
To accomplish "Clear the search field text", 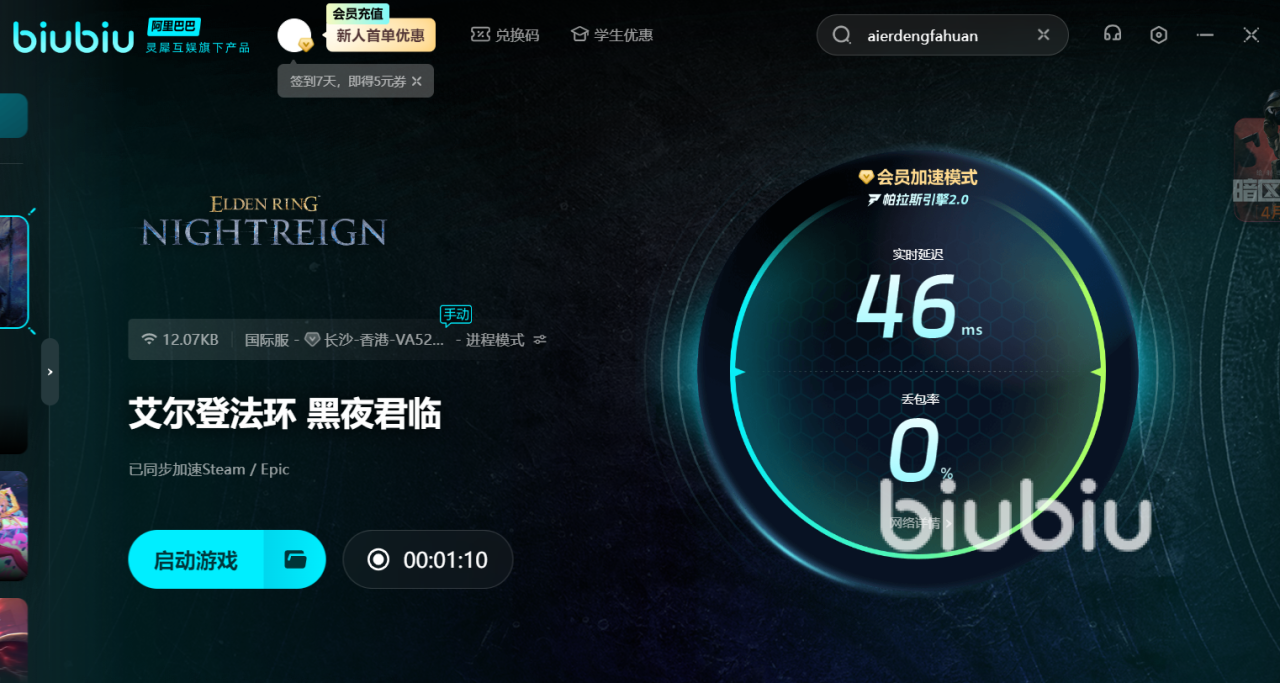I will click(x=1043, y=35).
